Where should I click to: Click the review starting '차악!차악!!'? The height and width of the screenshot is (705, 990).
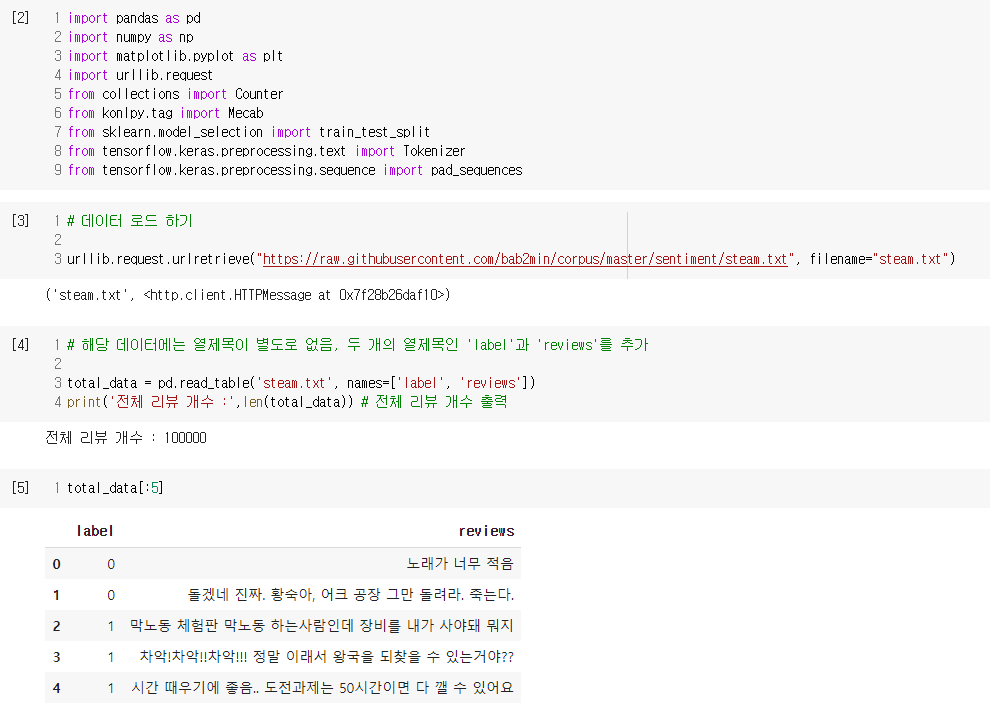pyautogui.click(x=327, y=656)
